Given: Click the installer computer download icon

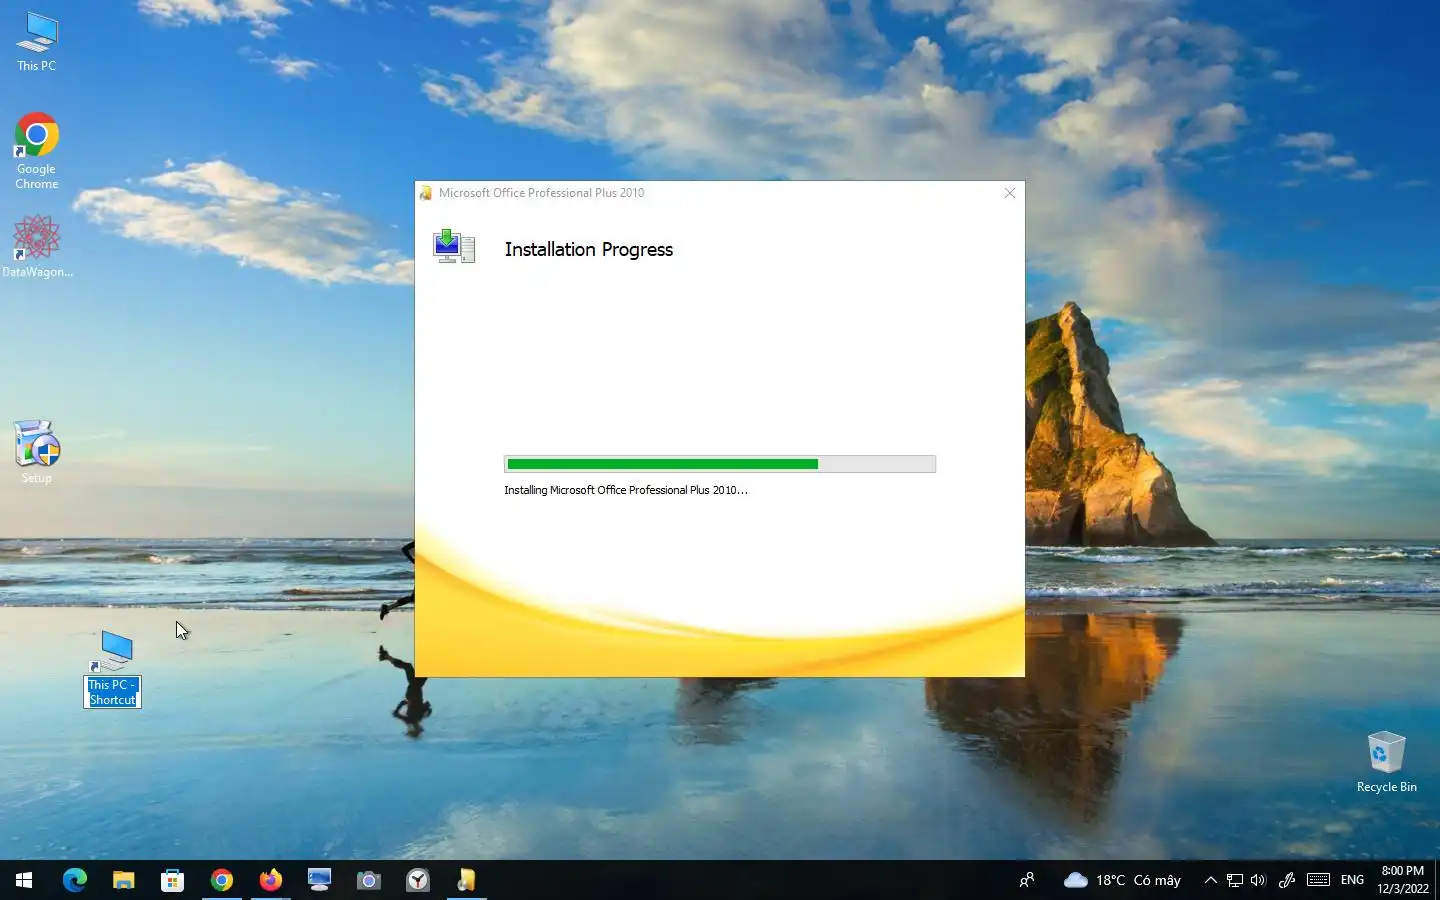Looking at the screenshot, I should click(454, 247).
